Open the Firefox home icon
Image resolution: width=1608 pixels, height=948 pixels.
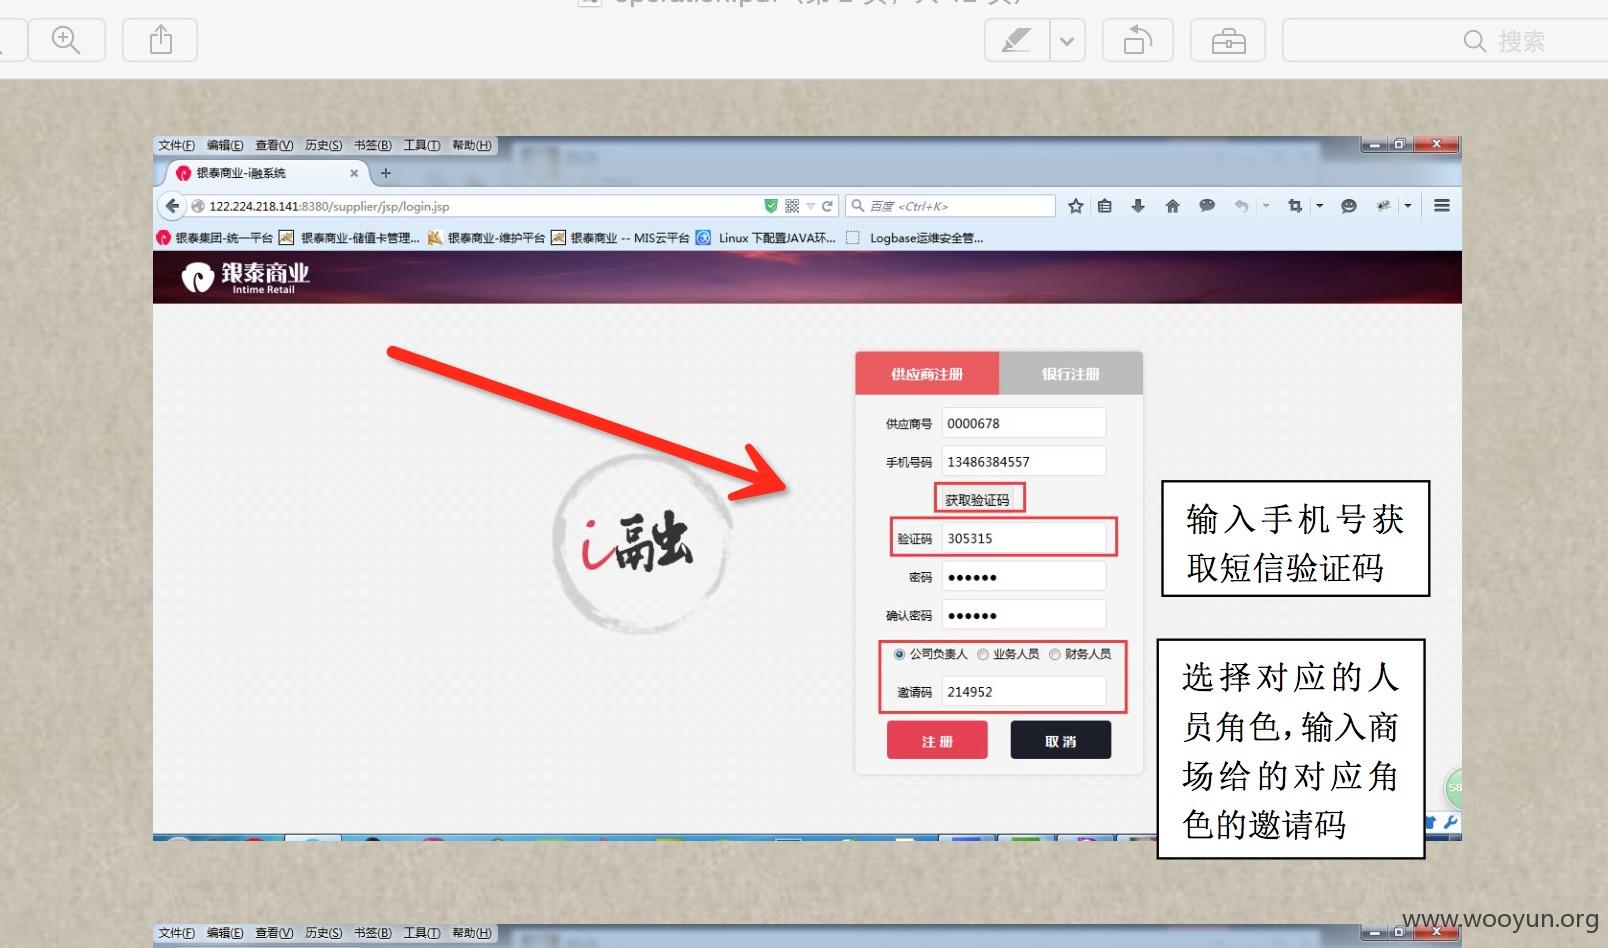[x=1172, y=206]
